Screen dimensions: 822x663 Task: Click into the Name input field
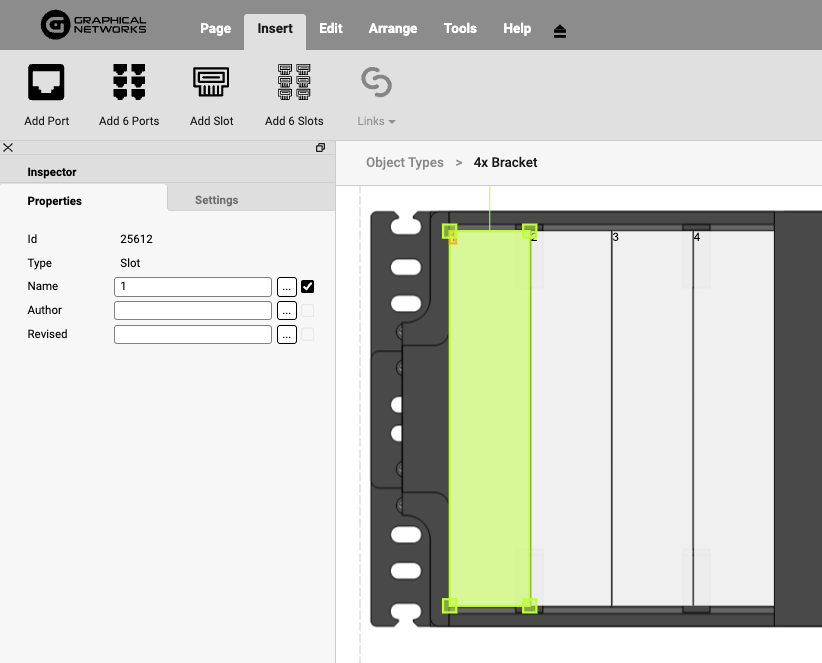pyautogui.click(x=193, y=287)
